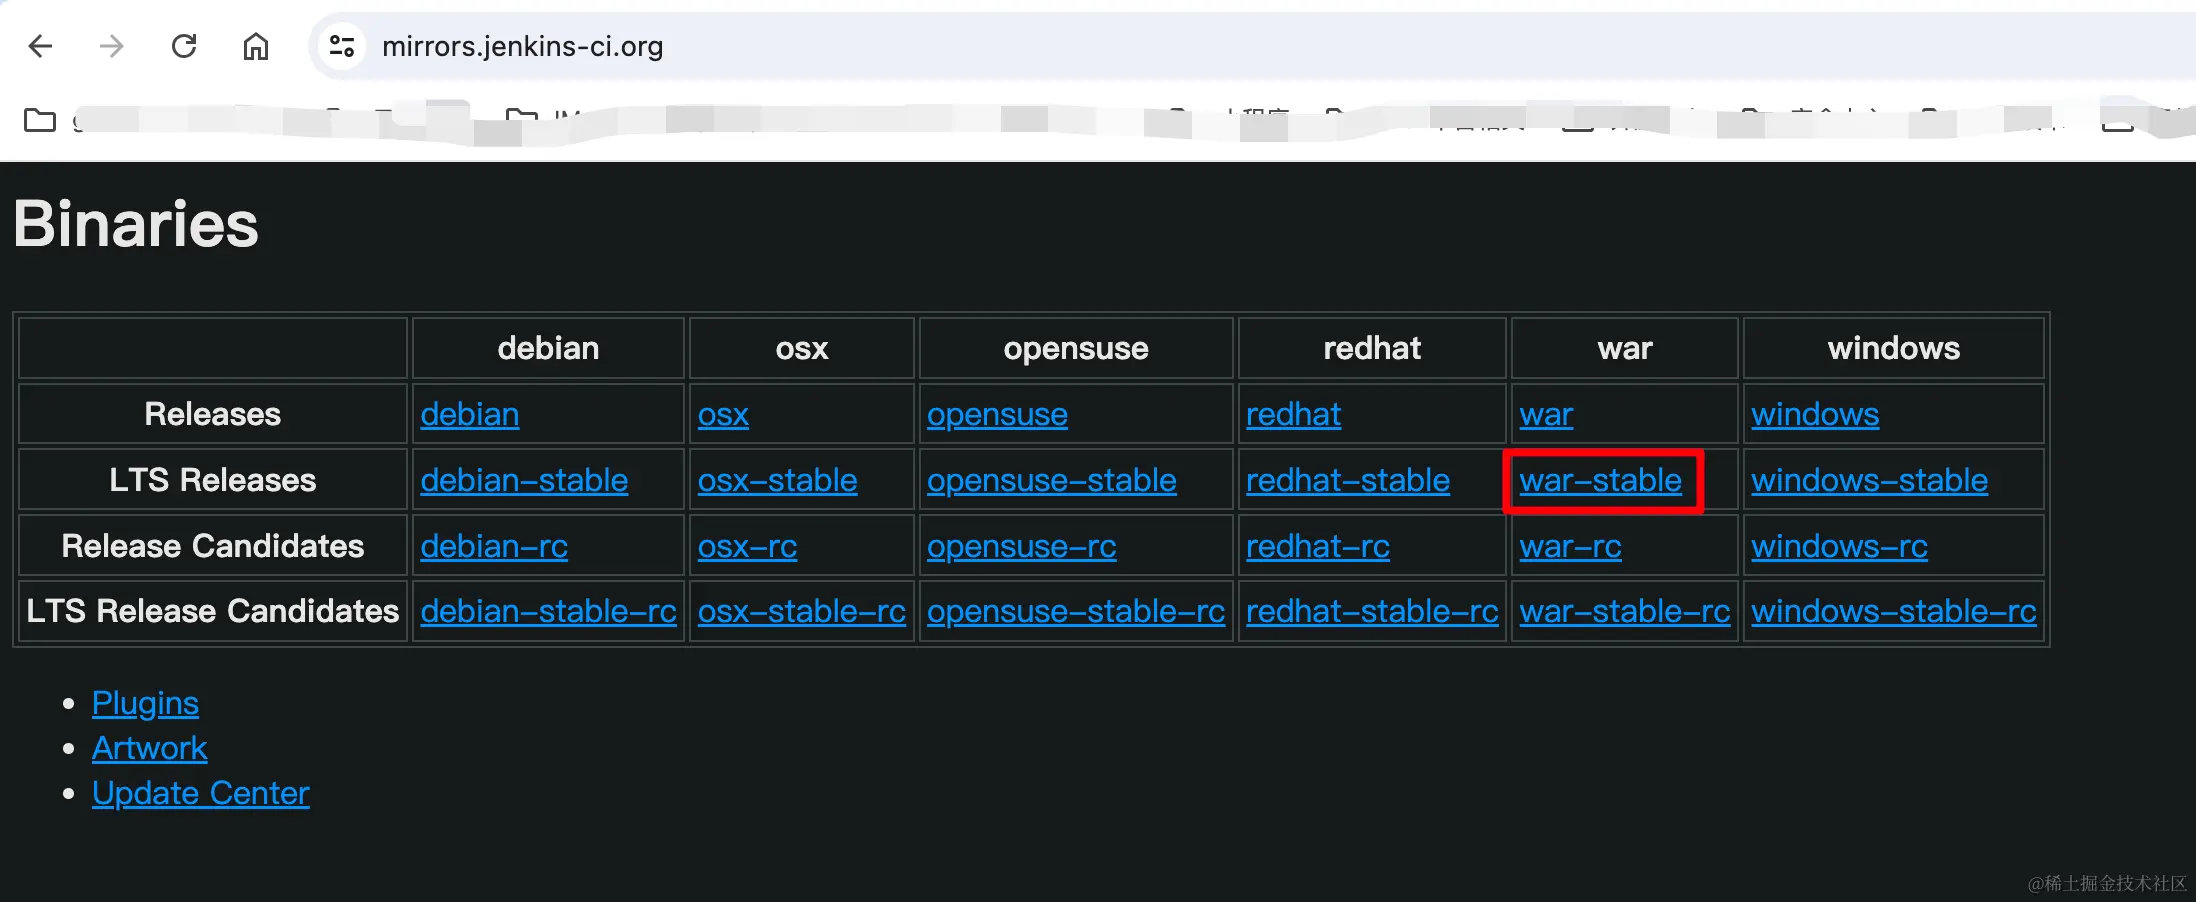The image size is (2196, 902).
Task: Open the browser home page icon
Action: 256,46
